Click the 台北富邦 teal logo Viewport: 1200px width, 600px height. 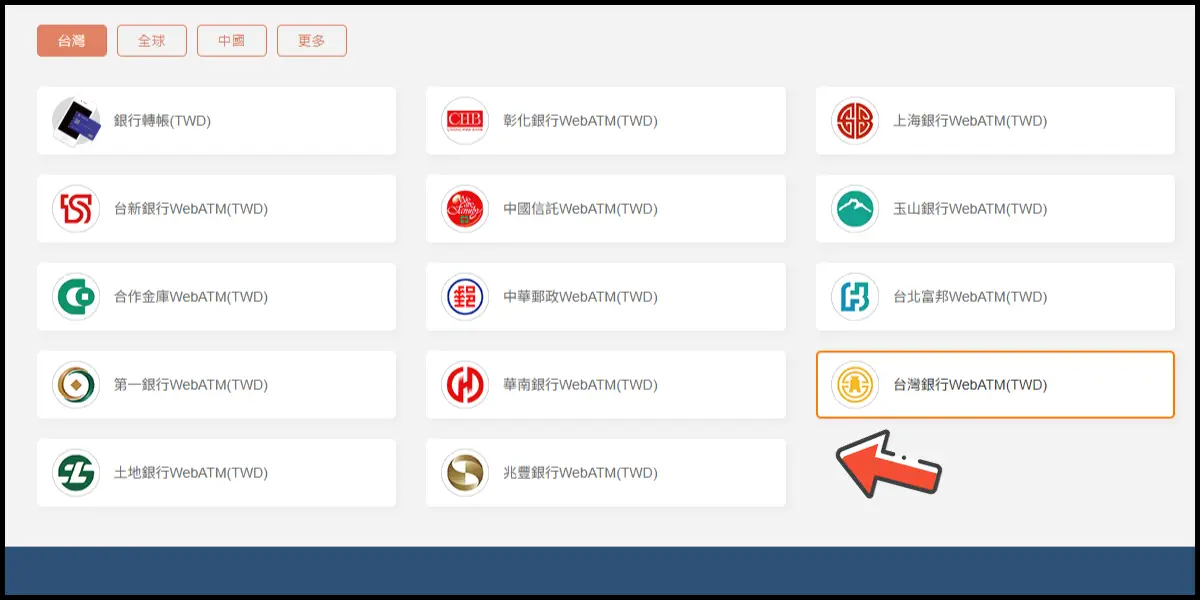click(855, 297)
